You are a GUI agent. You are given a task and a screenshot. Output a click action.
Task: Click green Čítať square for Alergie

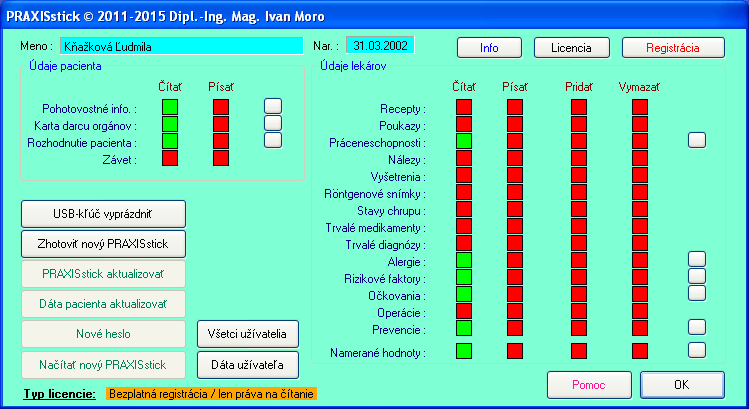click(x=464, y=260)
